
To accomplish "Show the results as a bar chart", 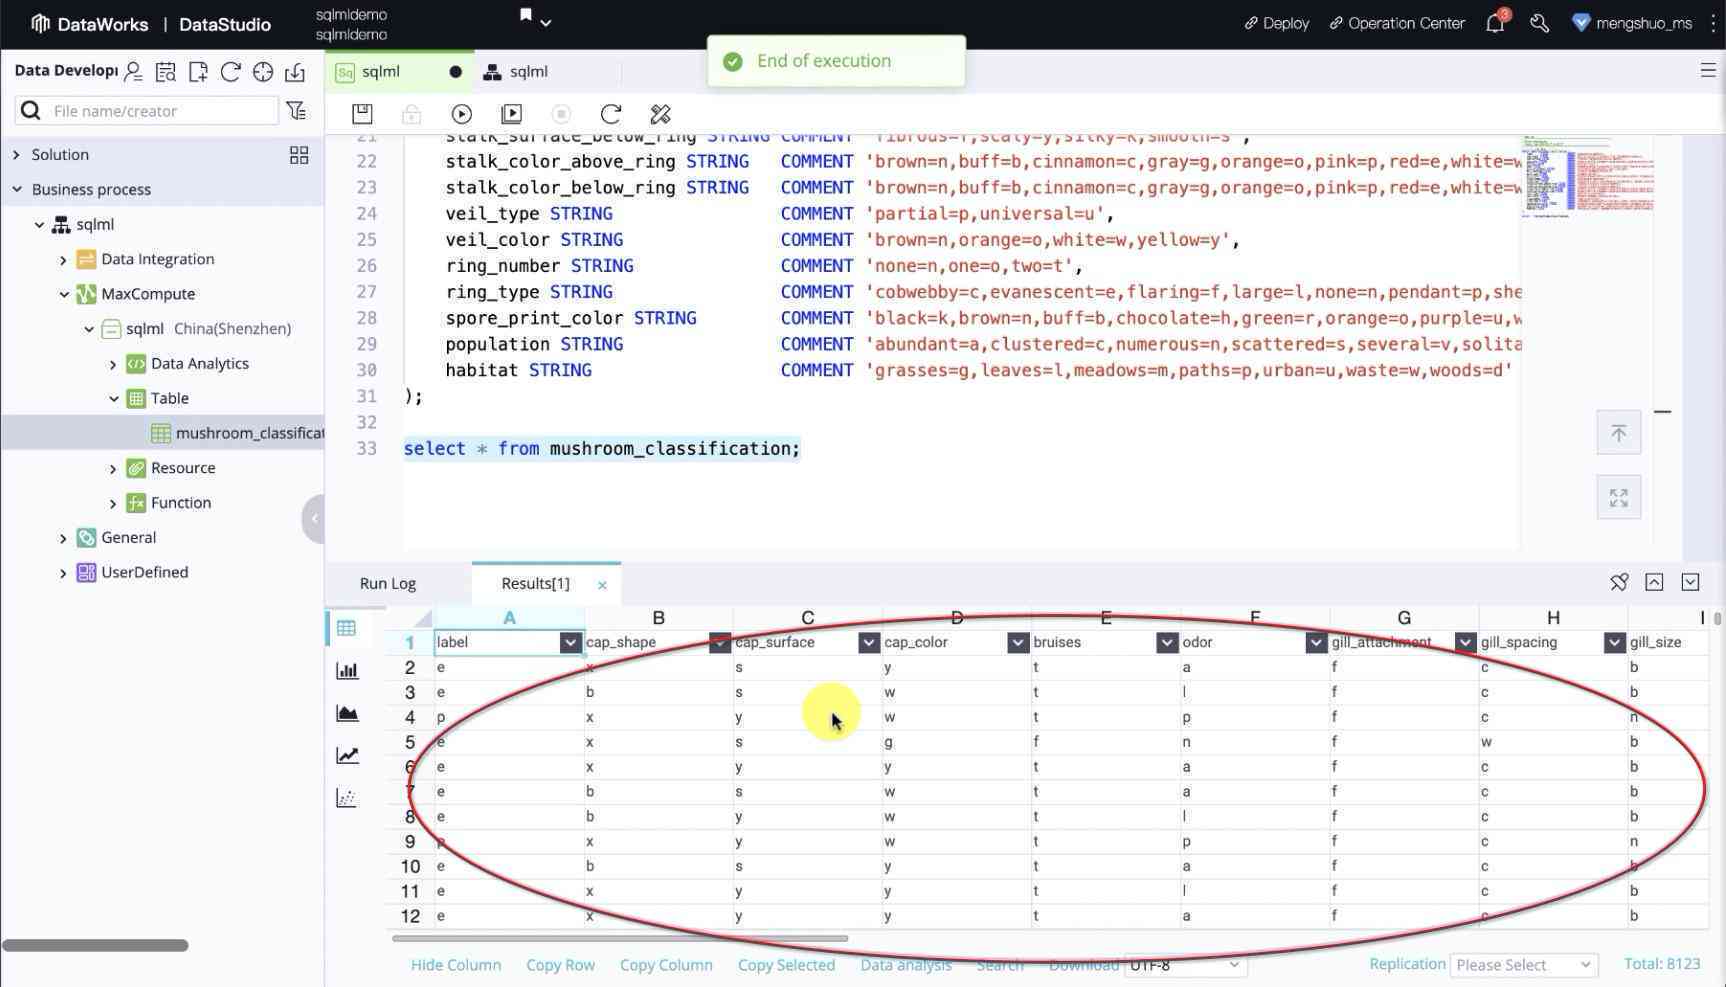I will (x=347, y=670).
